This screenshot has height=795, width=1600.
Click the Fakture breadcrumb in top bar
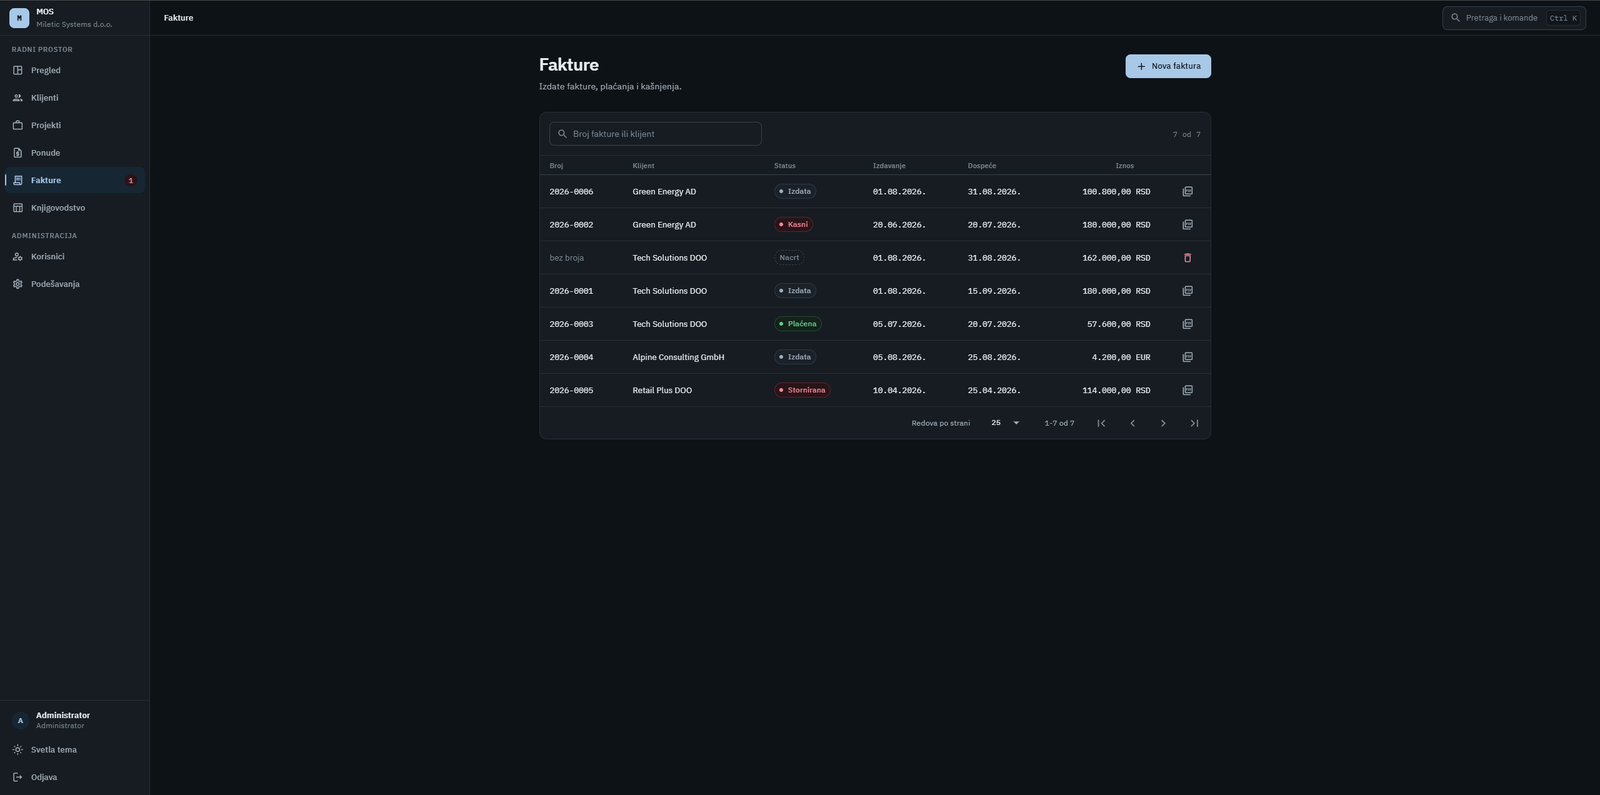click(x=179, y=18)
